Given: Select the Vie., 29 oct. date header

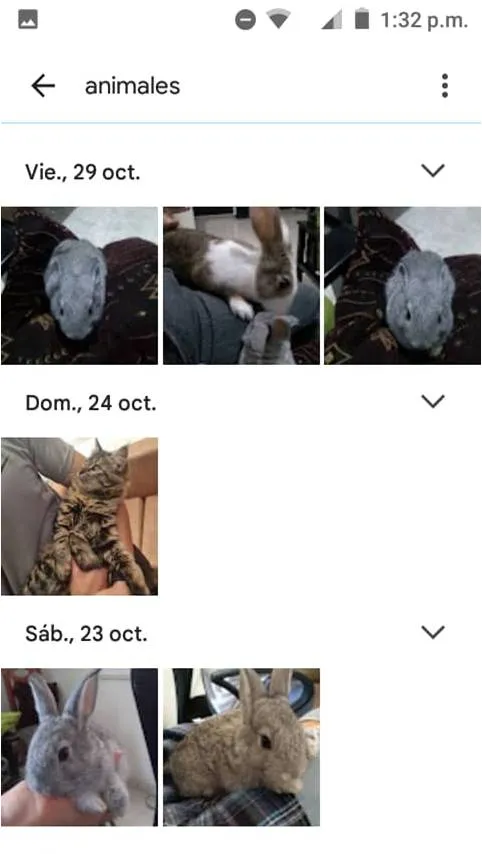Looking at the screenshot, I should 83,172.
